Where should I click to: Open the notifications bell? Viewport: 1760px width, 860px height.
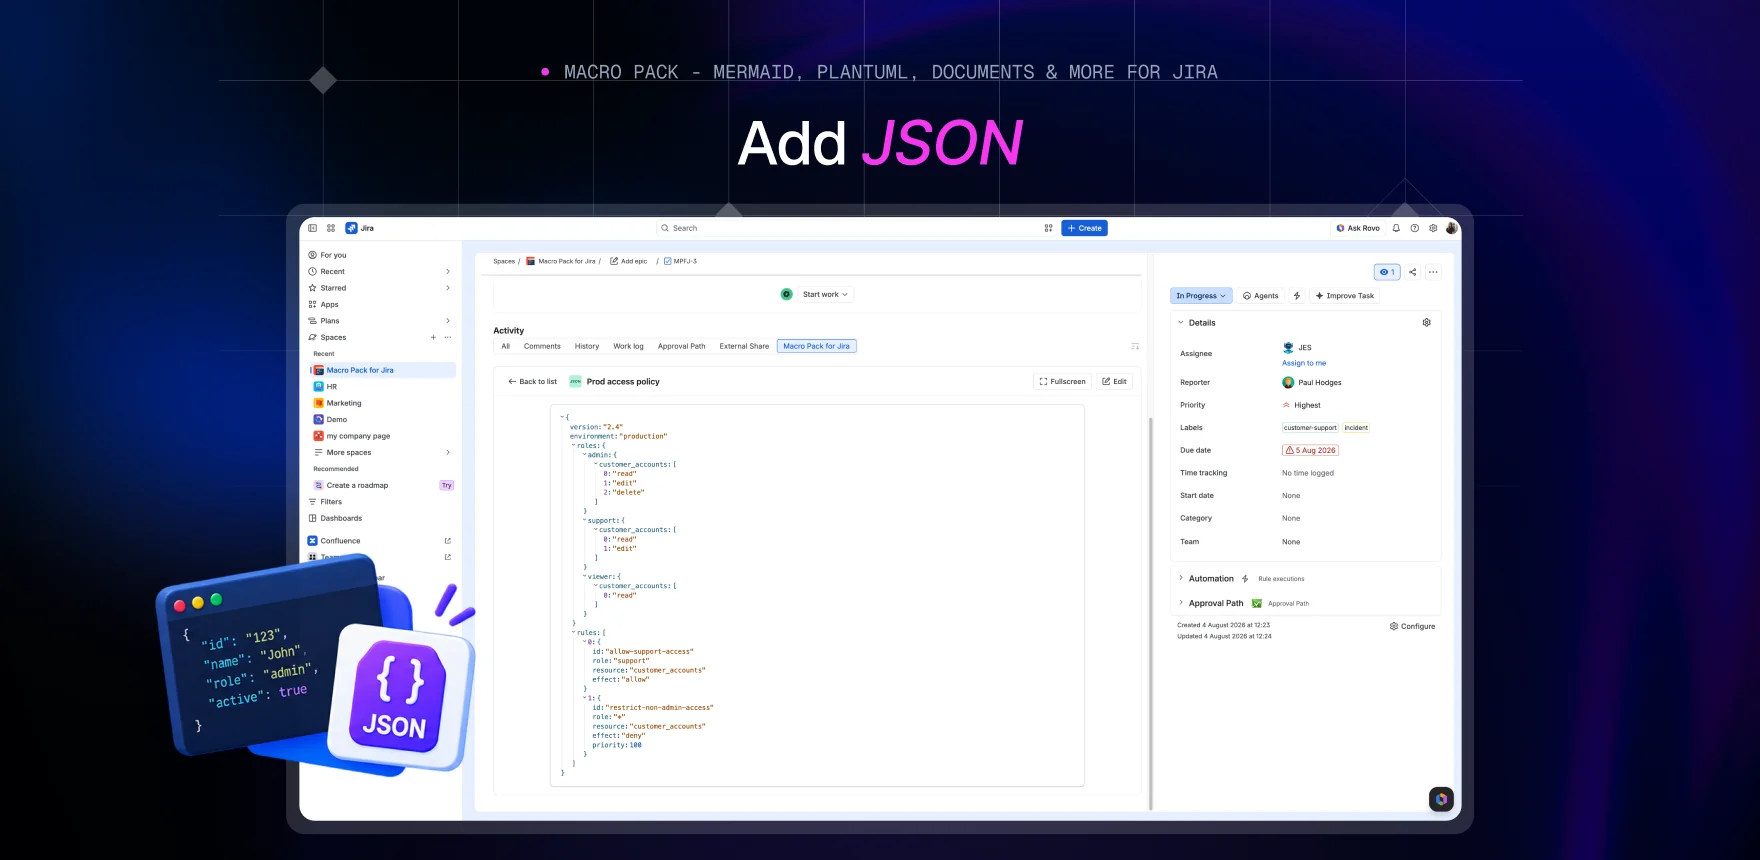pyautogui.click(x=1396, y=228)
